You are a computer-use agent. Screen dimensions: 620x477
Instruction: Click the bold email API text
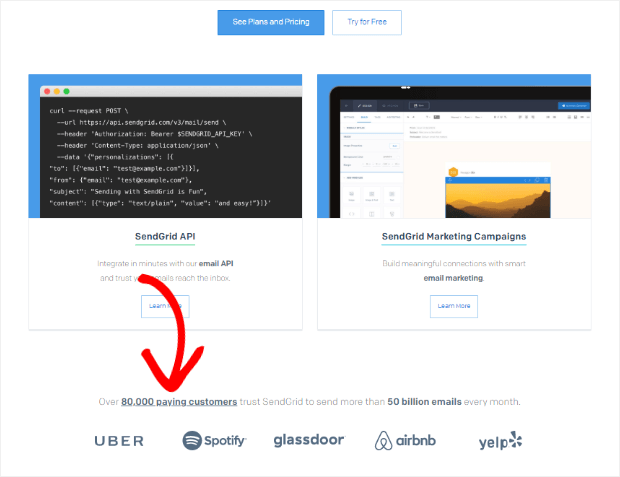coord(216,263)
